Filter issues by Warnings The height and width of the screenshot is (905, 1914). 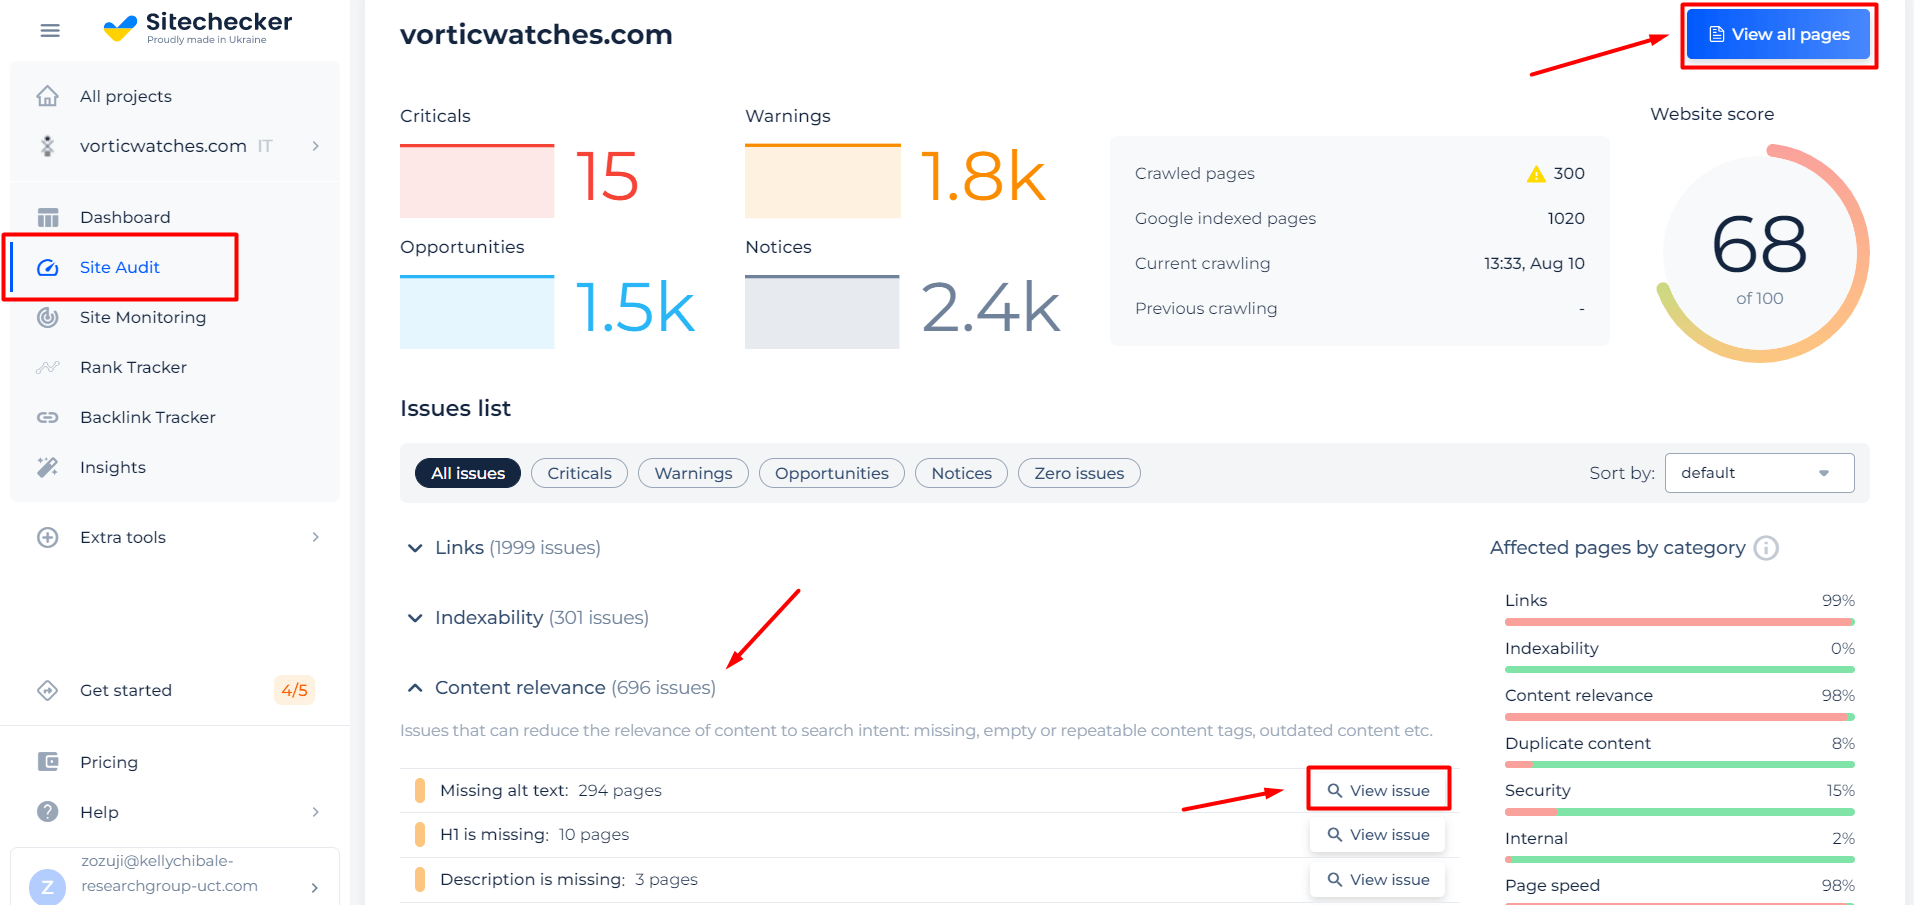pyautogui.click(x=693, y=473)
